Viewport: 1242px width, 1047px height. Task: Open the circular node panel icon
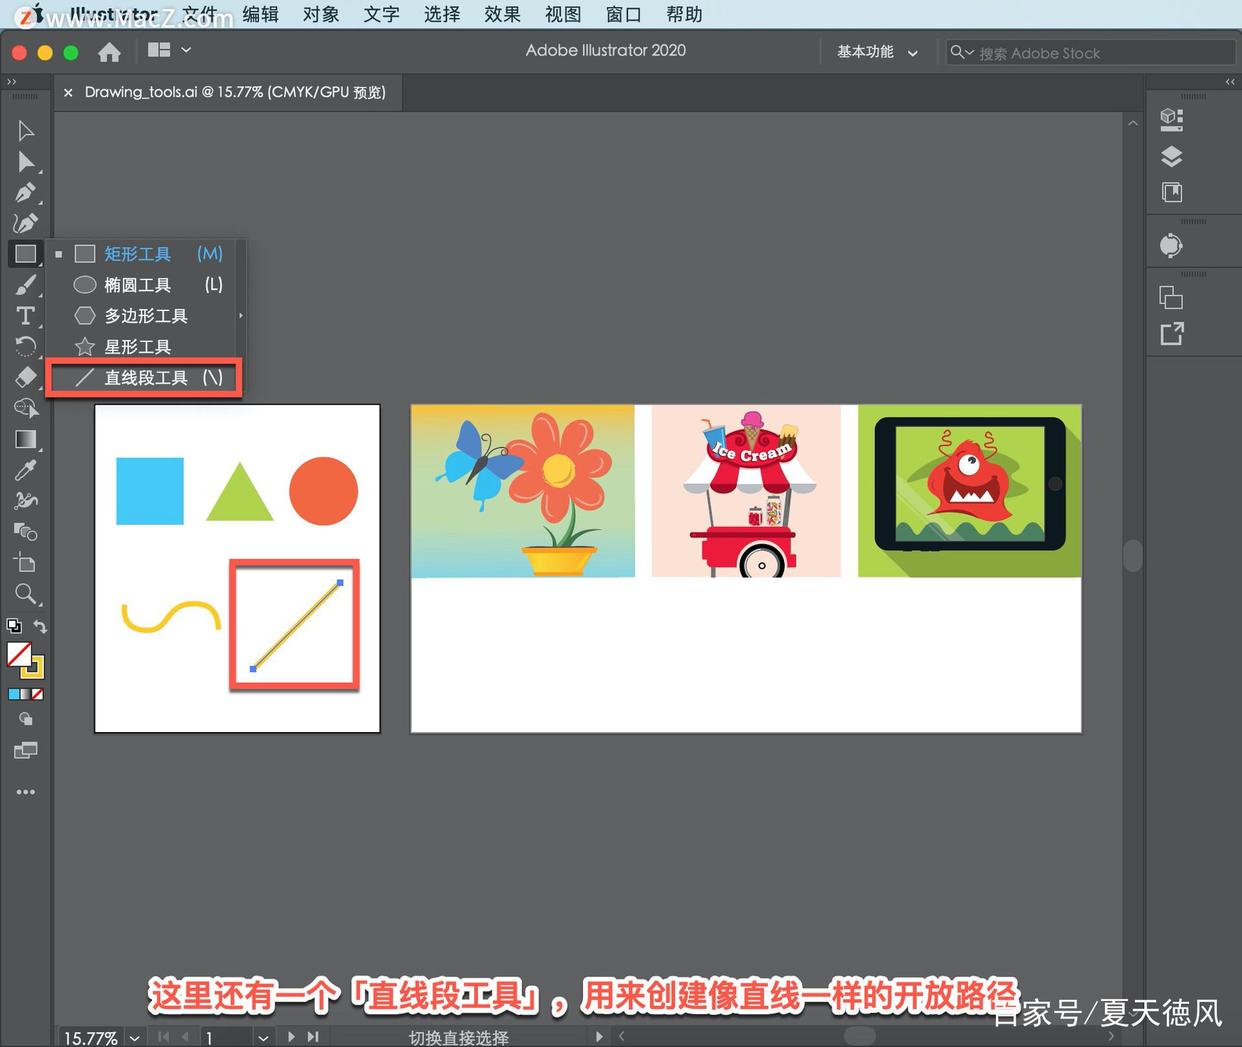tap(1172, 245)
